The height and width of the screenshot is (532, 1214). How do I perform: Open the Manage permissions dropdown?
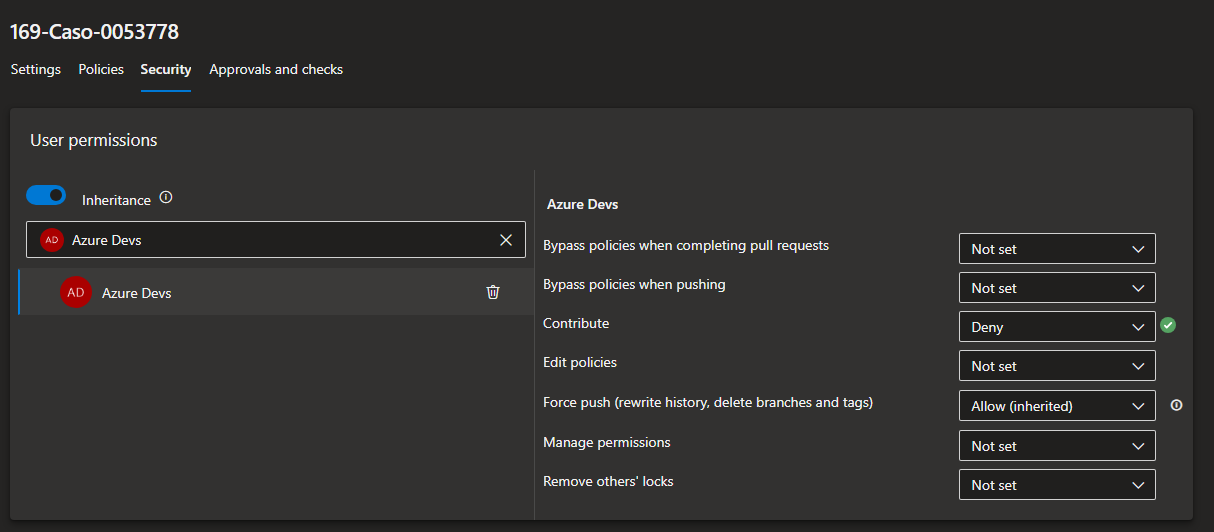tap(1056, 446)
